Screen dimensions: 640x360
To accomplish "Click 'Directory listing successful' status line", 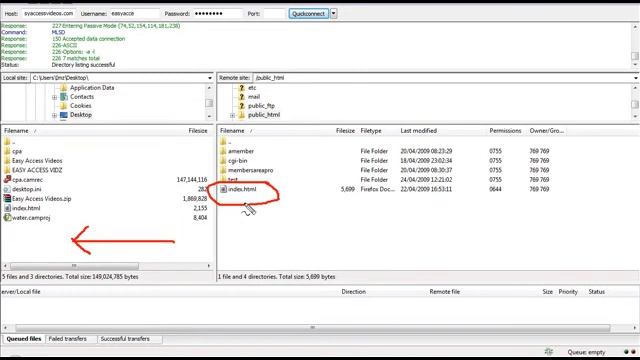I will pyautogui.click(x=83, y=65).
